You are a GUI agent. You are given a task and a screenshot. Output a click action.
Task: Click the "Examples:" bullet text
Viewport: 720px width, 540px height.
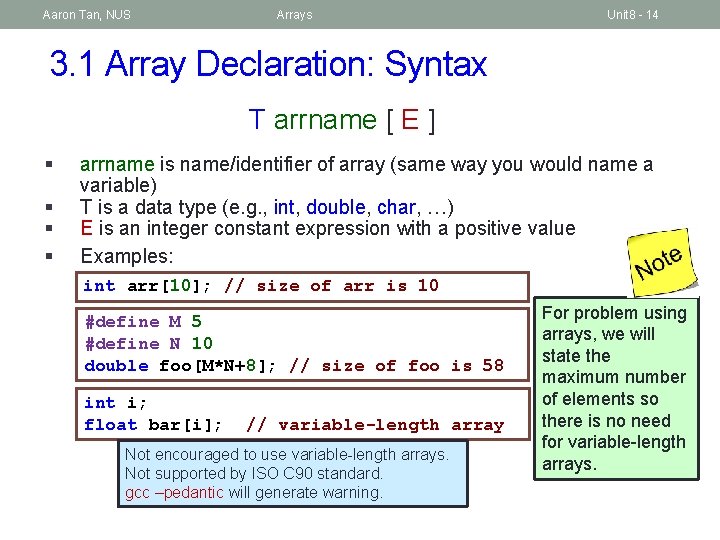click(x=127, y=256)
